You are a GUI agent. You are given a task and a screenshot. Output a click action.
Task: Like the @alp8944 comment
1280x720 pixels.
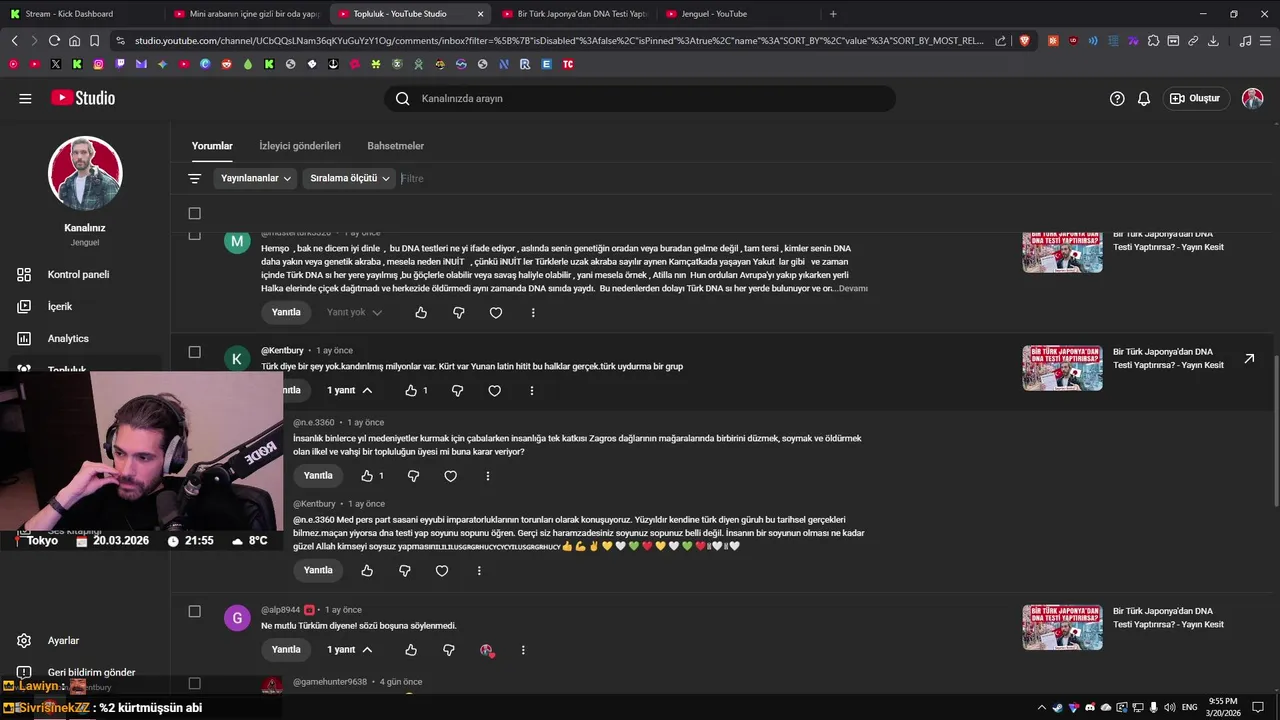click(411, 649)
